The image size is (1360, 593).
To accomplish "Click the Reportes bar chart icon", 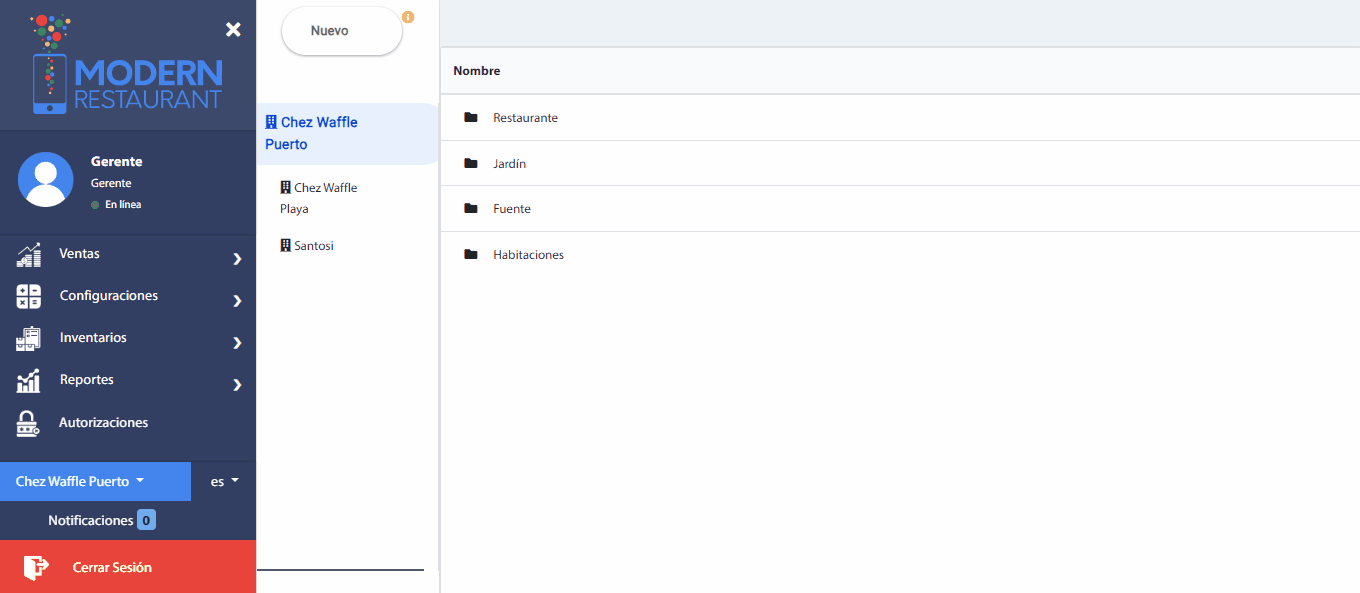I will [x=29, y=381].
